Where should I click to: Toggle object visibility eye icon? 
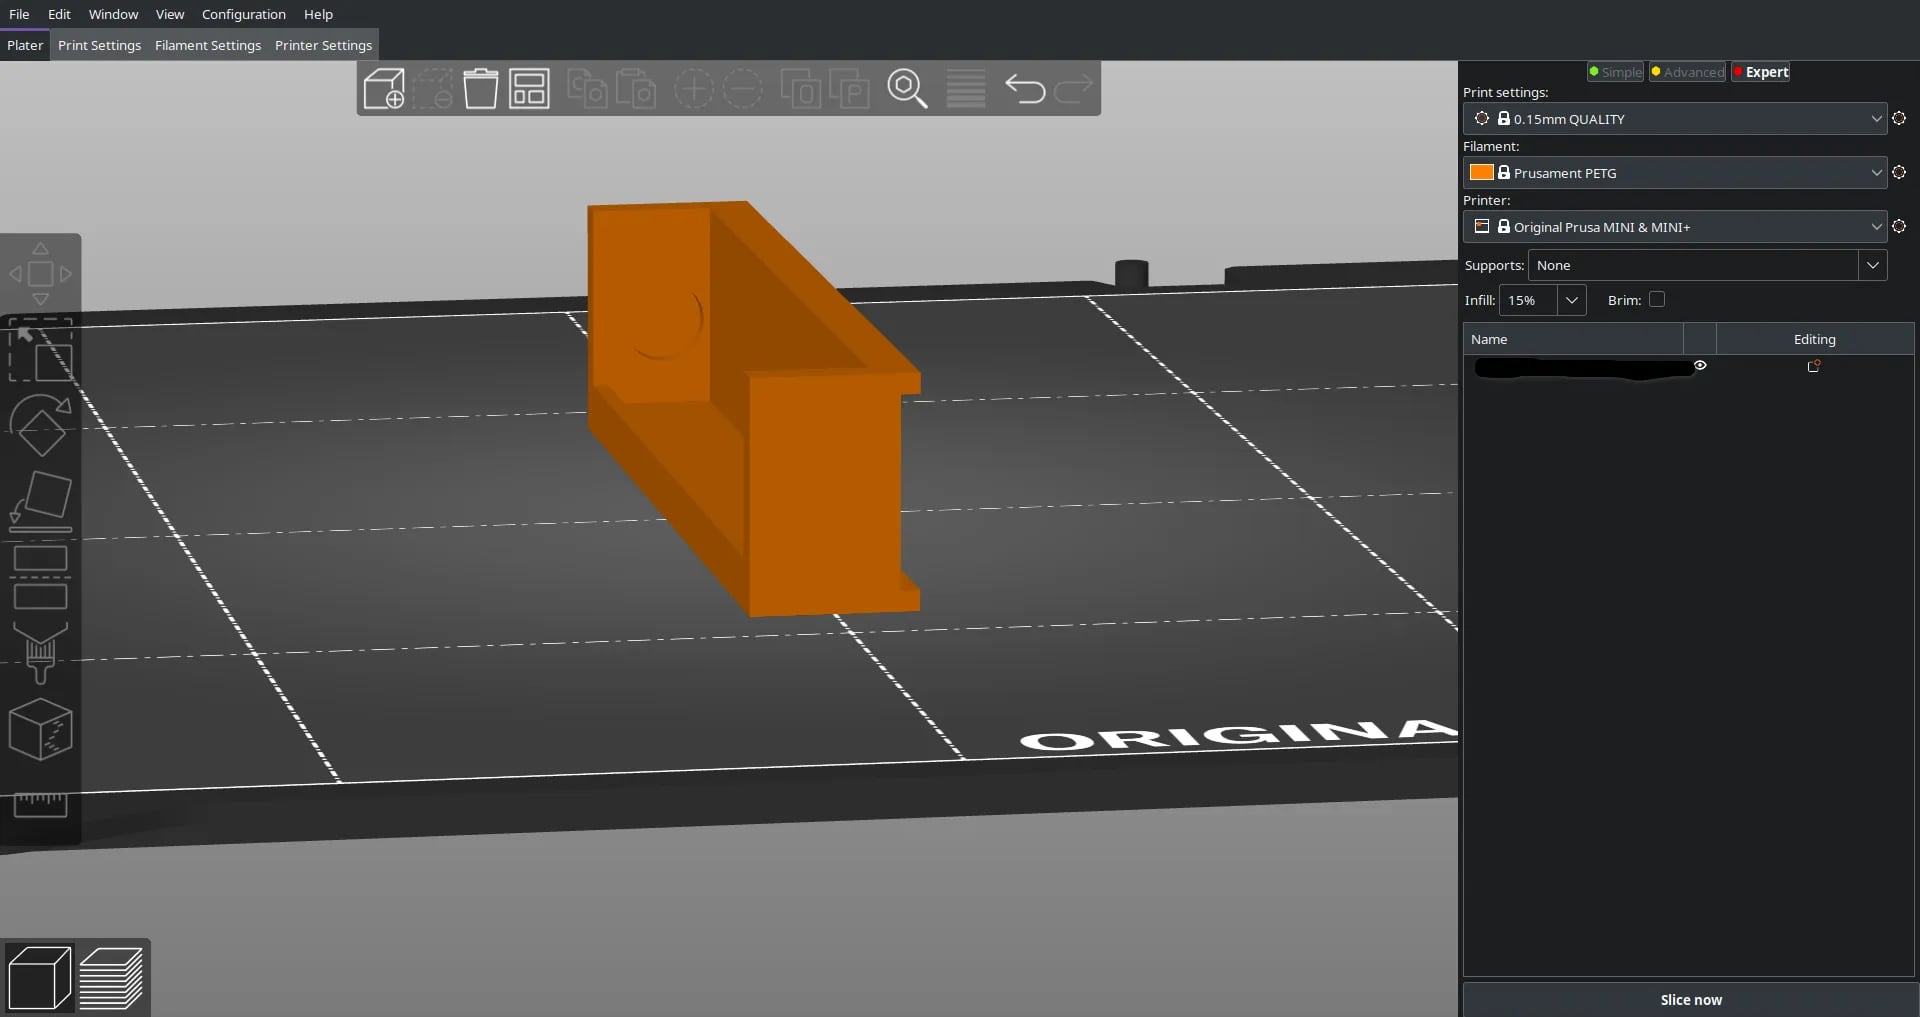coord(1700,365)
